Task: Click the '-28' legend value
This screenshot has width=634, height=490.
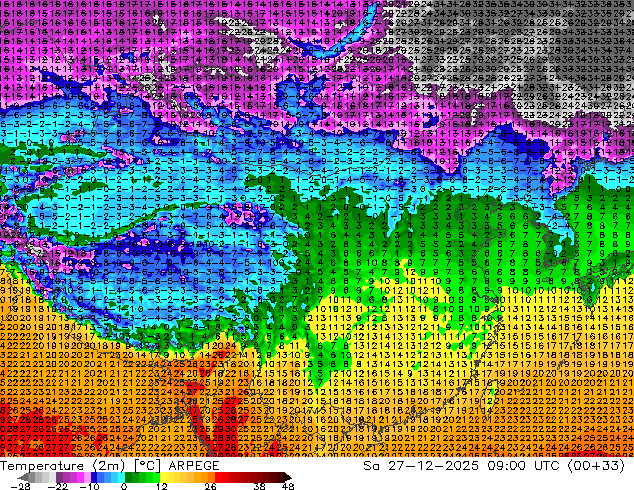Action: 20,486
